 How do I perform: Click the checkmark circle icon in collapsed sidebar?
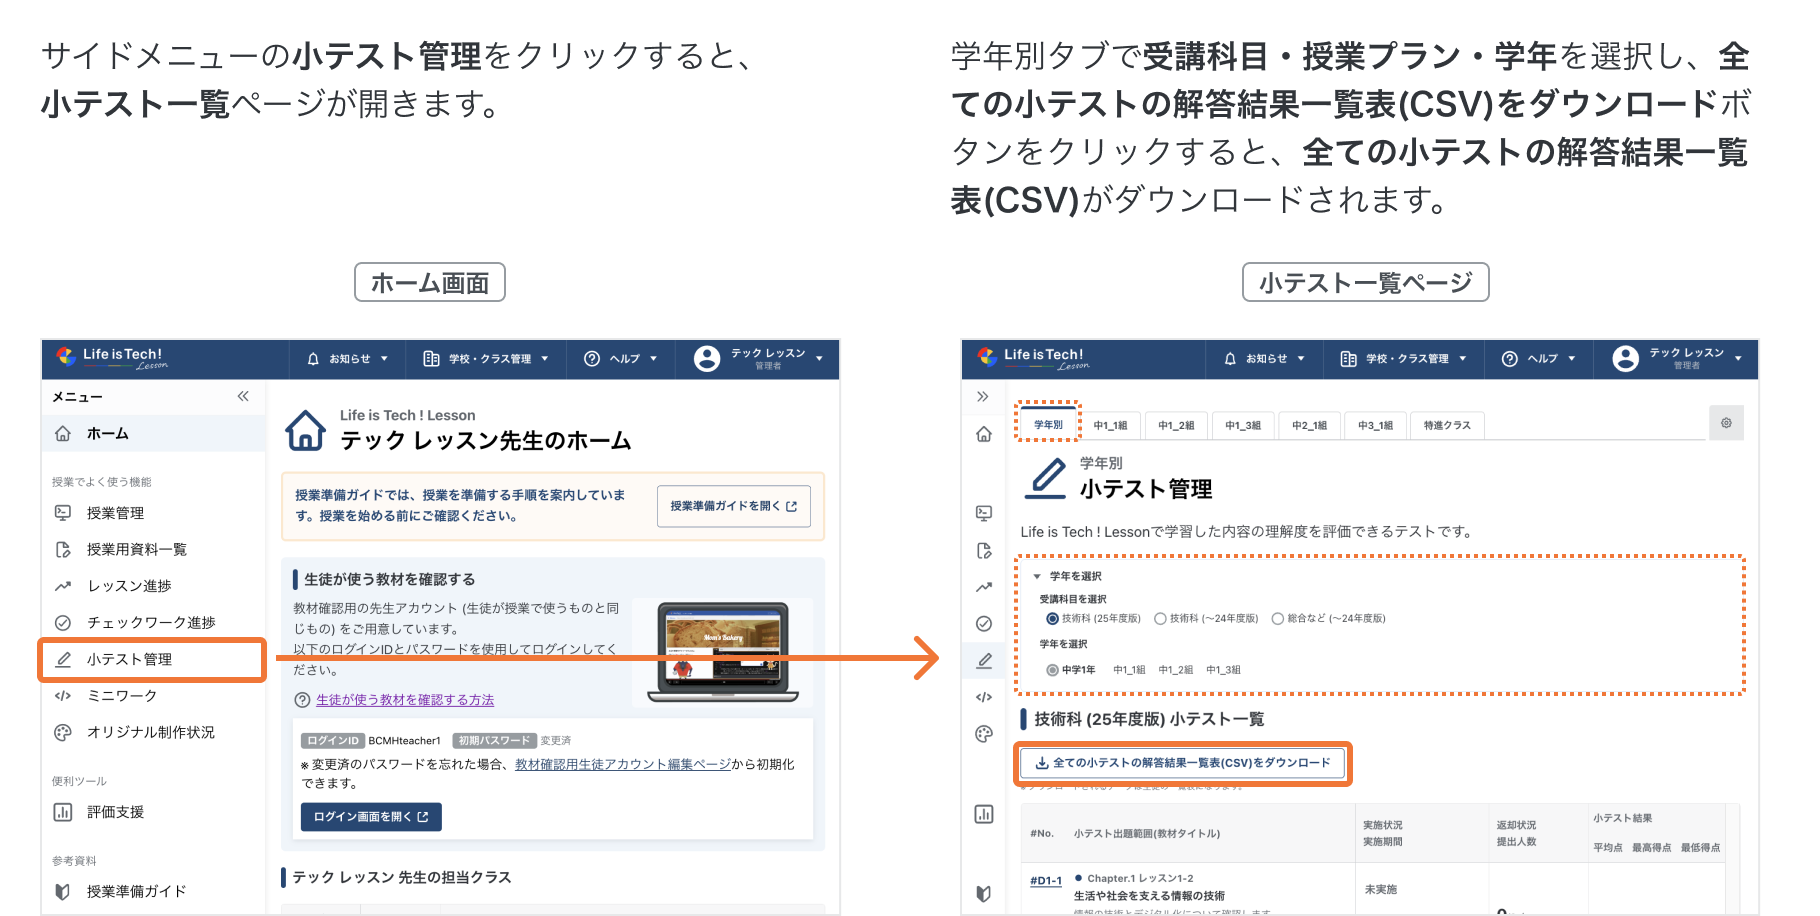(984, 624)
